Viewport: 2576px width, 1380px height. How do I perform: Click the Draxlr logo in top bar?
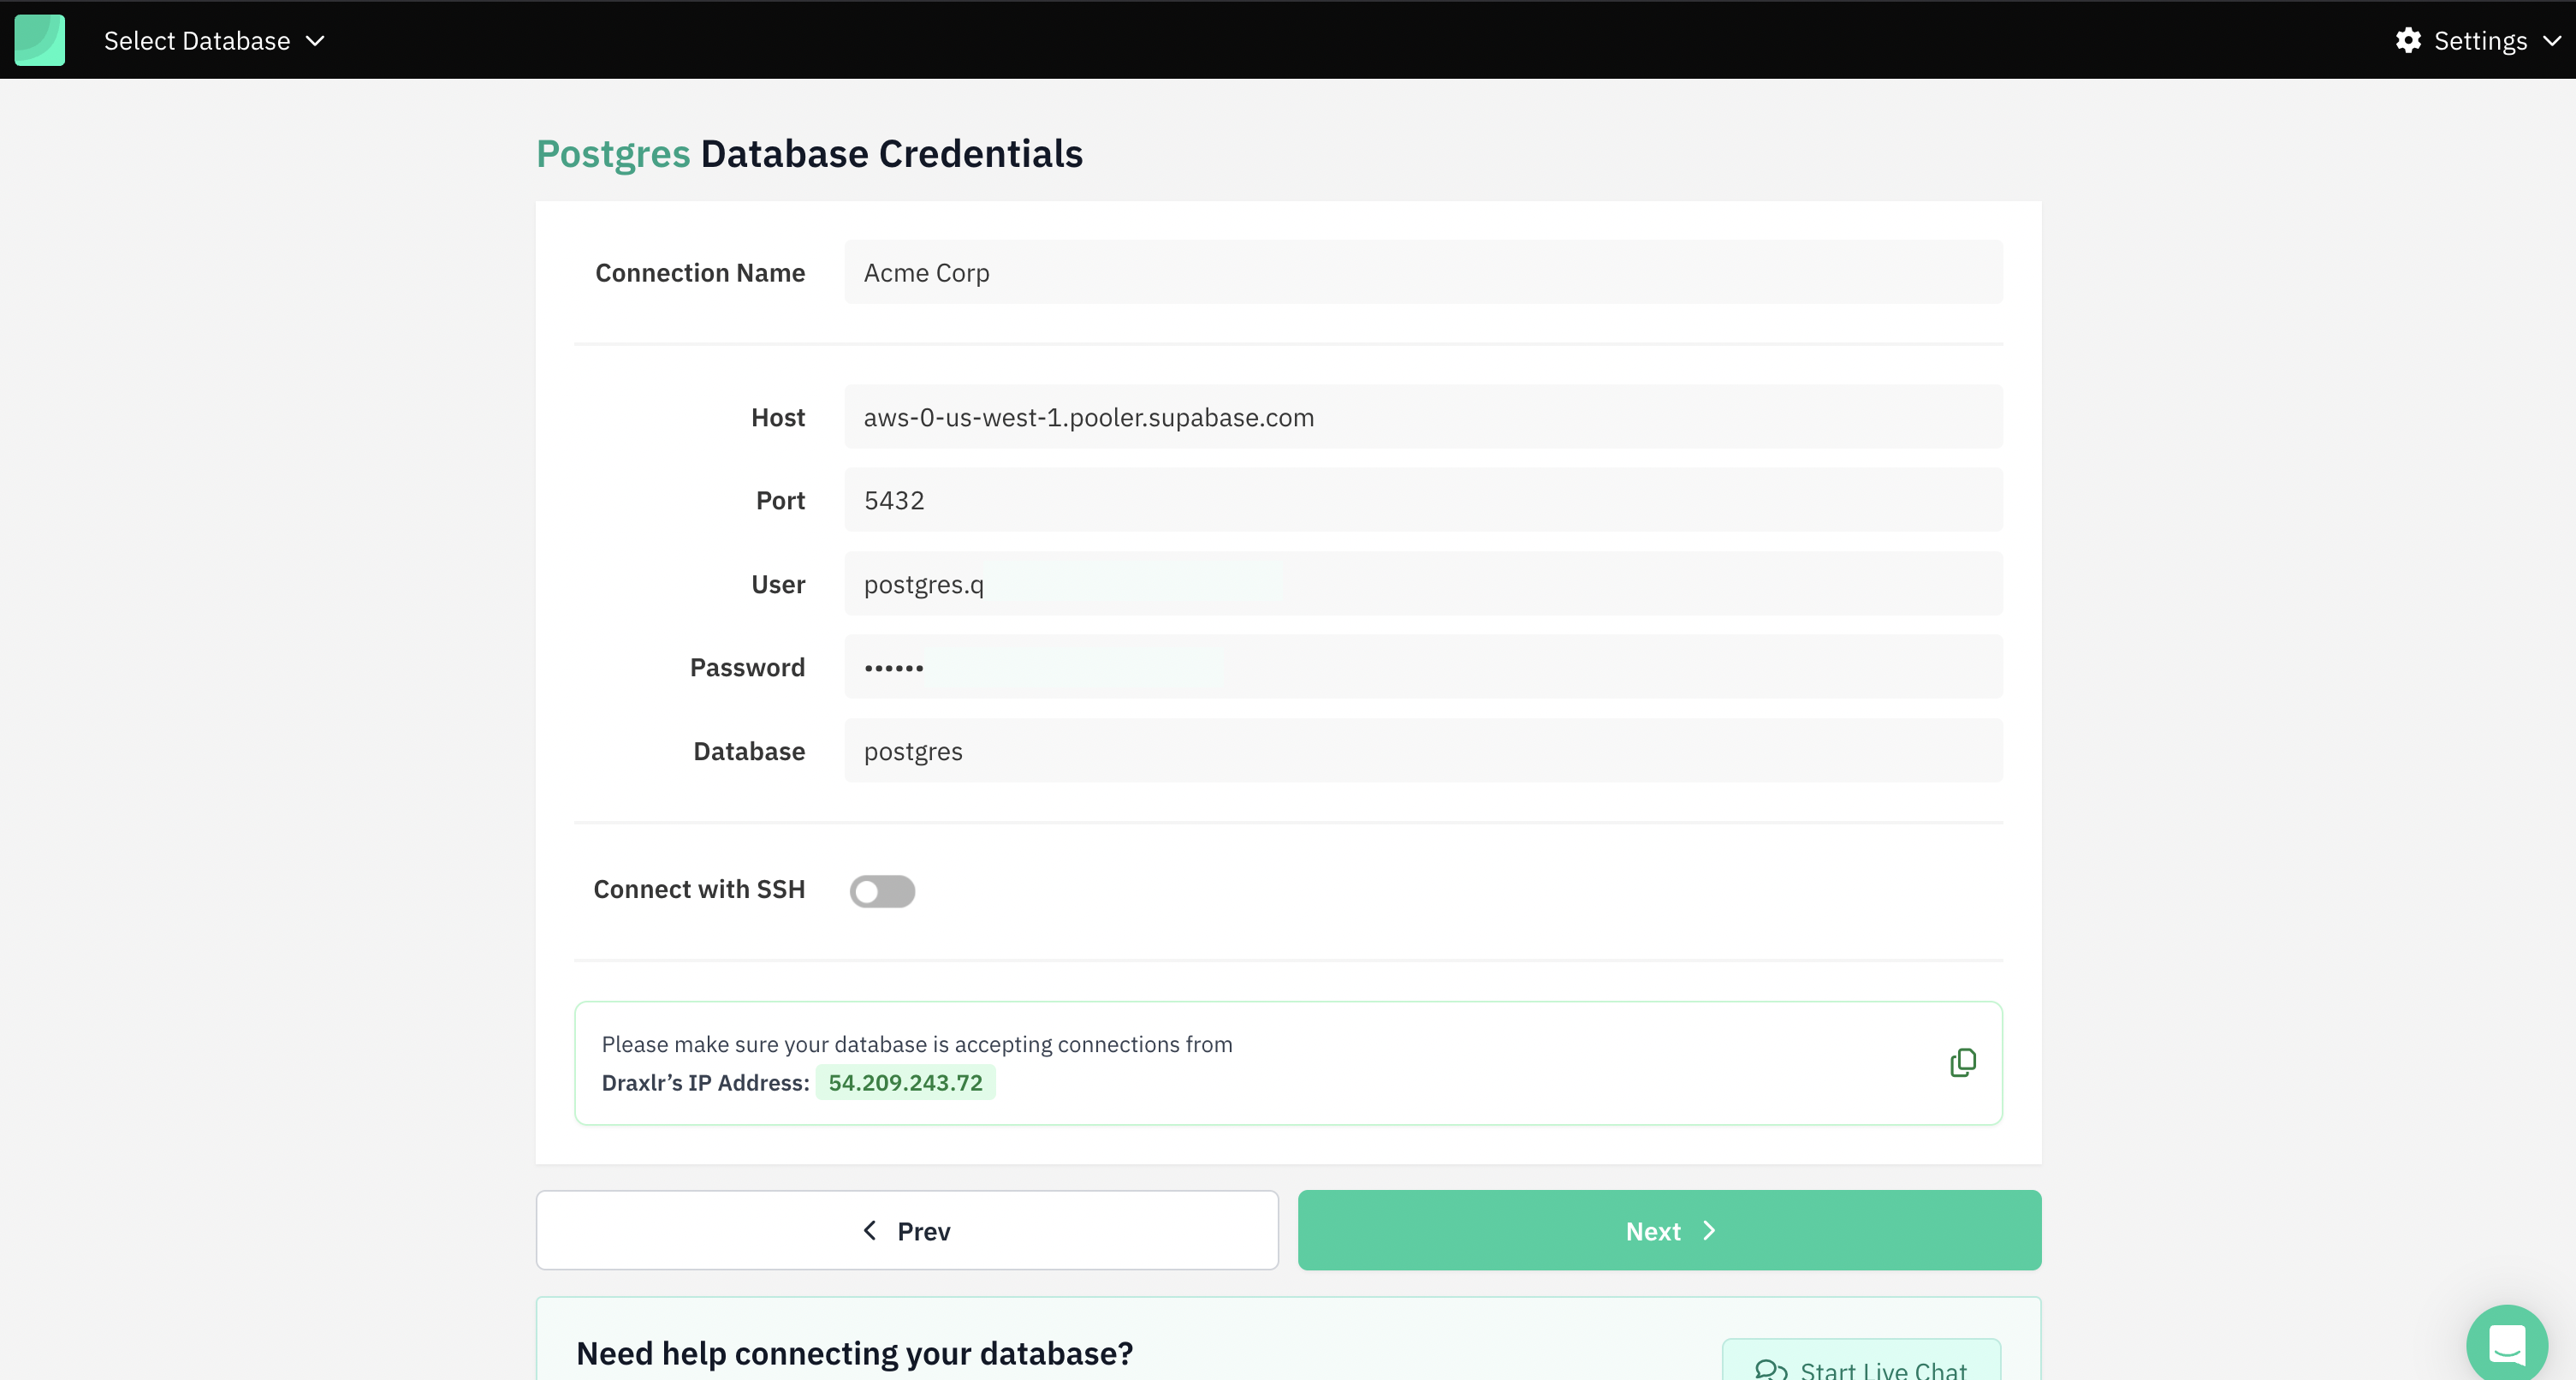tap(39, 40)
